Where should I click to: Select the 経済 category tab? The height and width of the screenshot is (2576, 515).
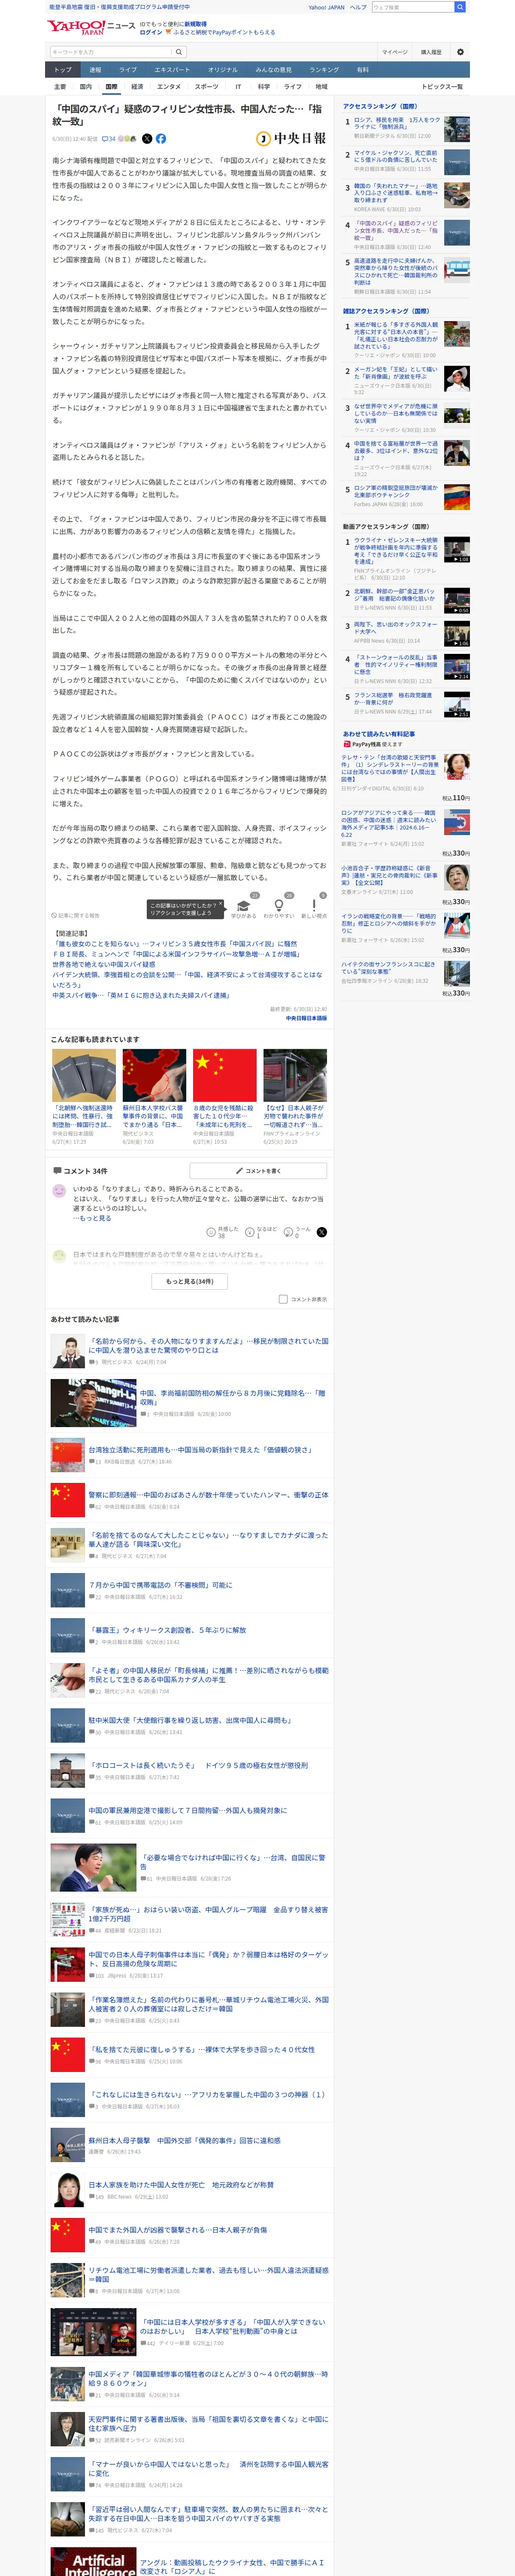point(137,87)
